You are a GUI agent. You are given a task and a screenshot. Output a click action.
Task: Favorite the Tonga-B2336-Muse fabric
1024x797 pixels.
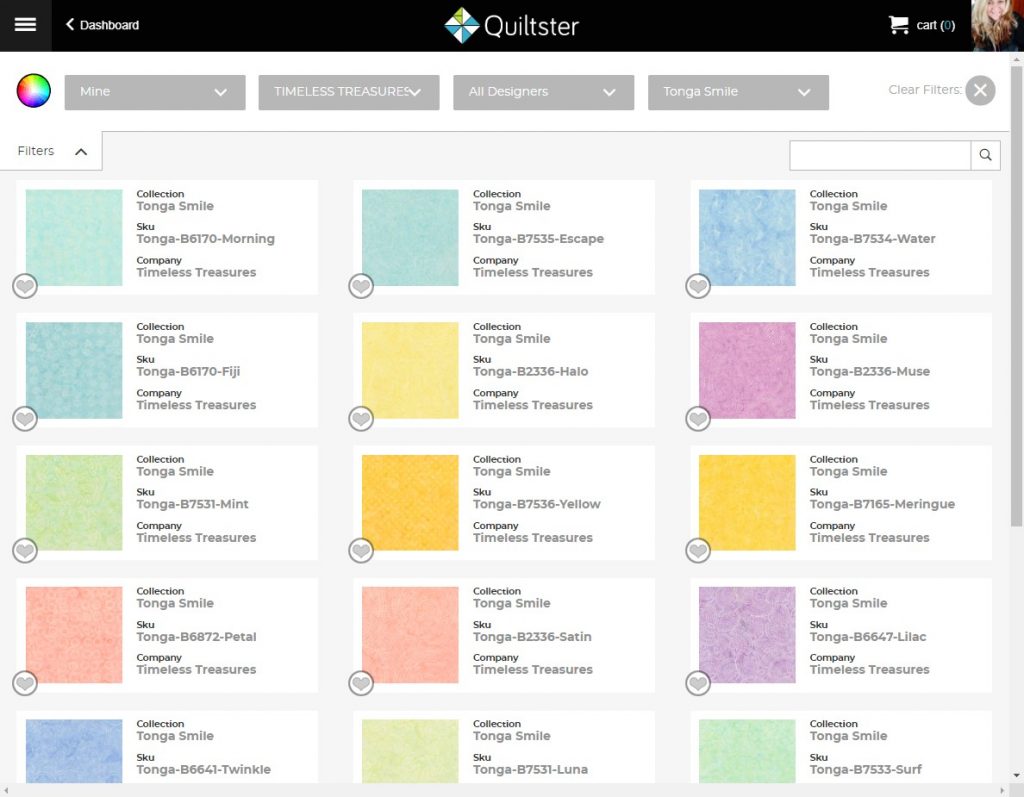[698, 418]
